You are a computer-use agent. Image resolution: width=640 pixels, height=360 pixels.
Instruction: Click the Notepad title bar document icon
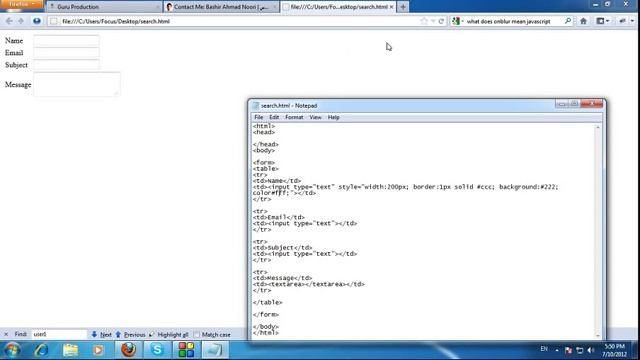click(x=256, y=106)
